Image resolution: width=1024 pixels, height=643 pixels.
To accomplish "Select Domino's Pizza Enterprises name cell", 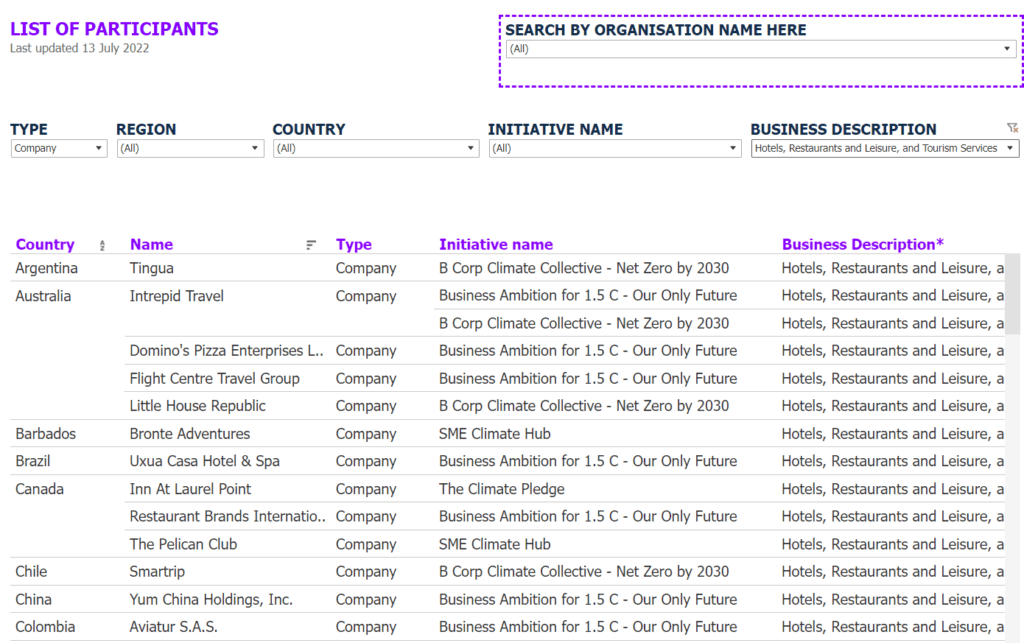I will pos(227,351).
